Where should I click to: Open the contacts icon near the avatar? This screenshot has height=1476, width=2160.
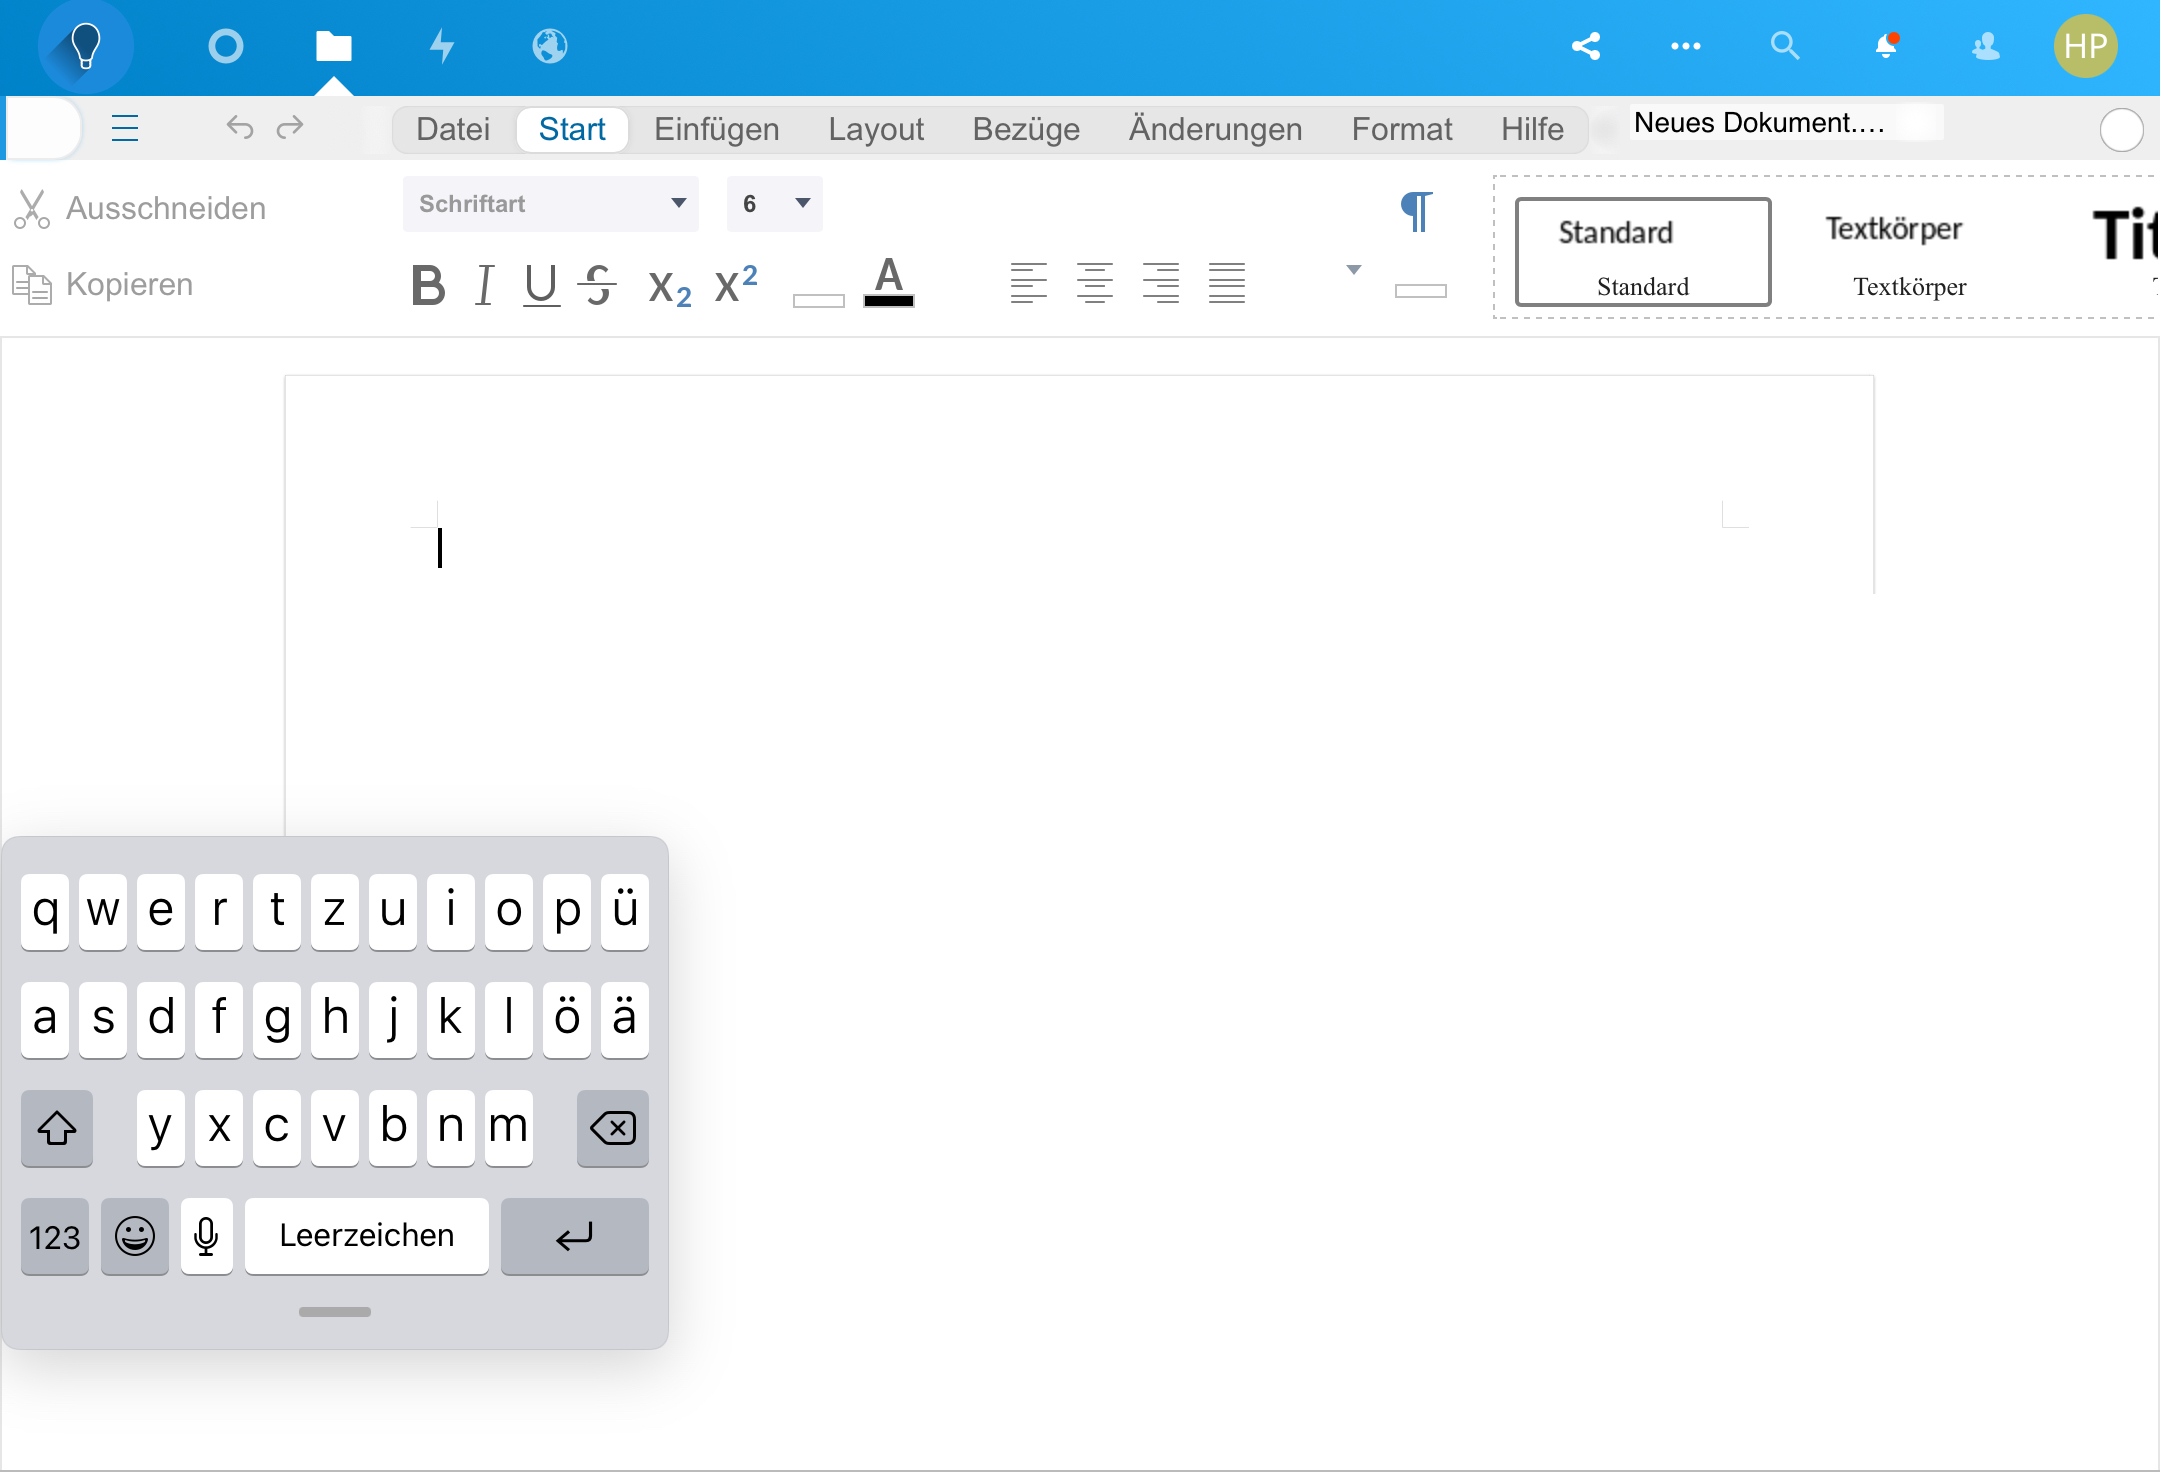pos(1985,46)
